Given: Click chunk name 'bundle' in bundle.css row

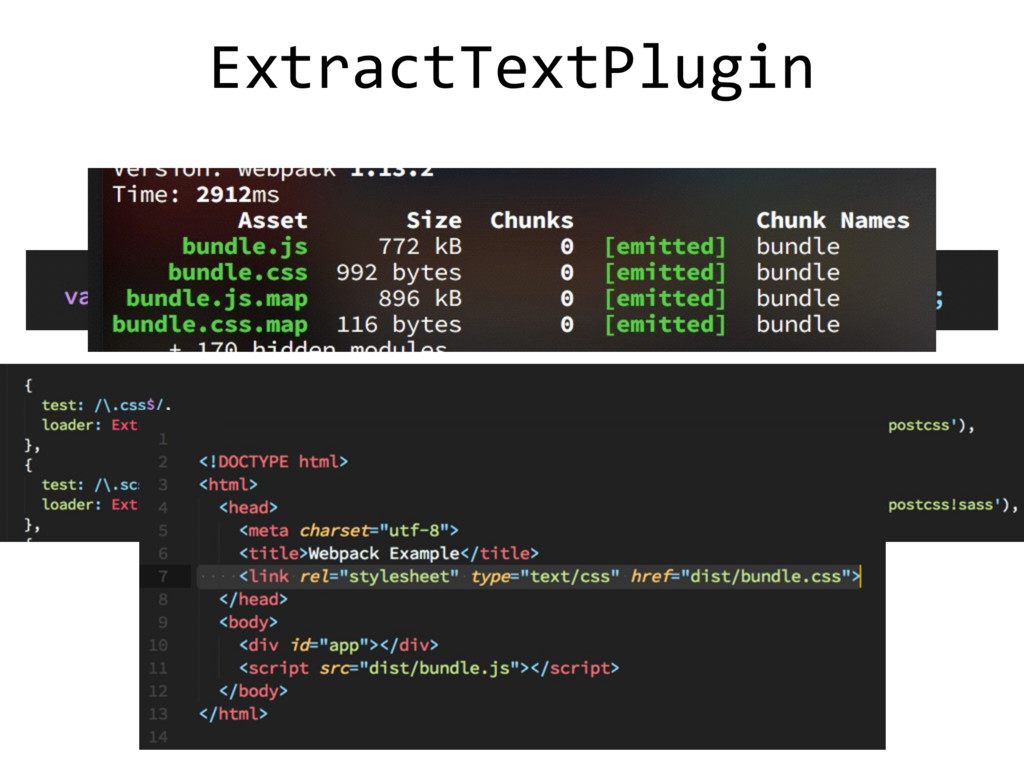Looking at the screenshot, I should tap(798, 273).
